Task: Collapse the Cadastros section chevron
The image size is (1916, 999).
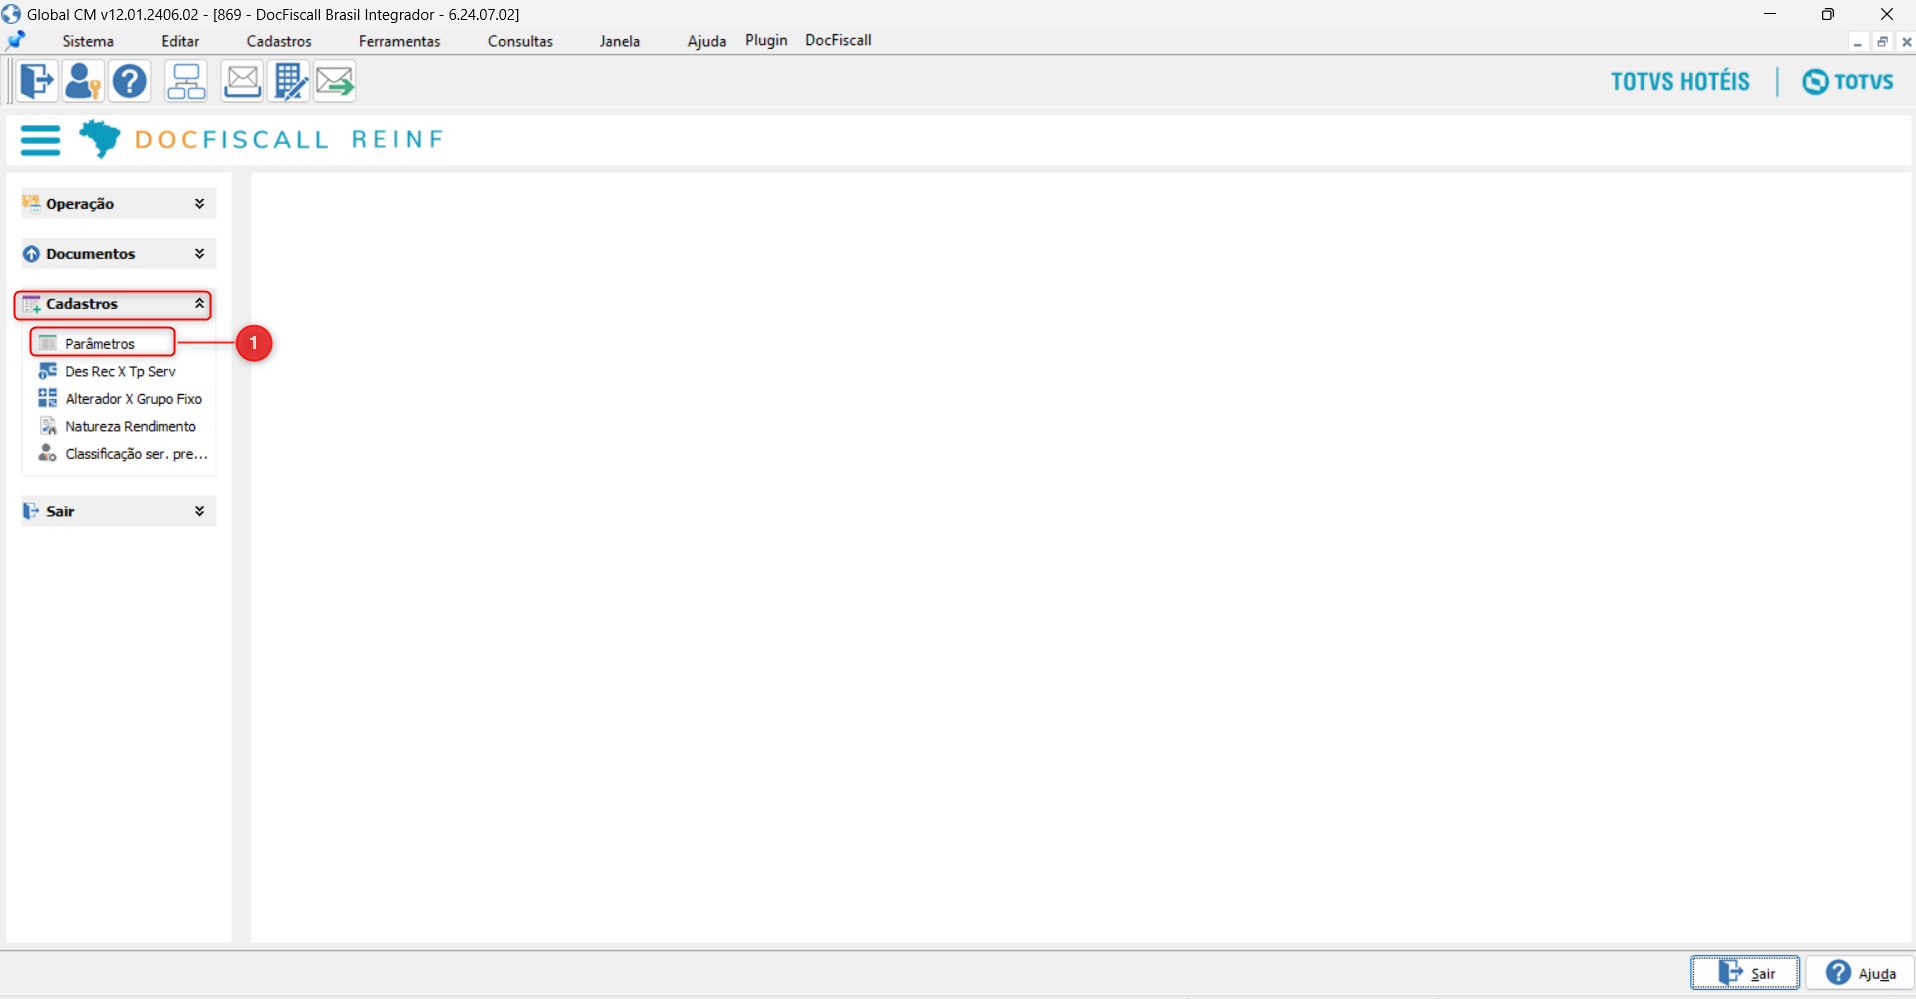Action: [x=200, y=303]
